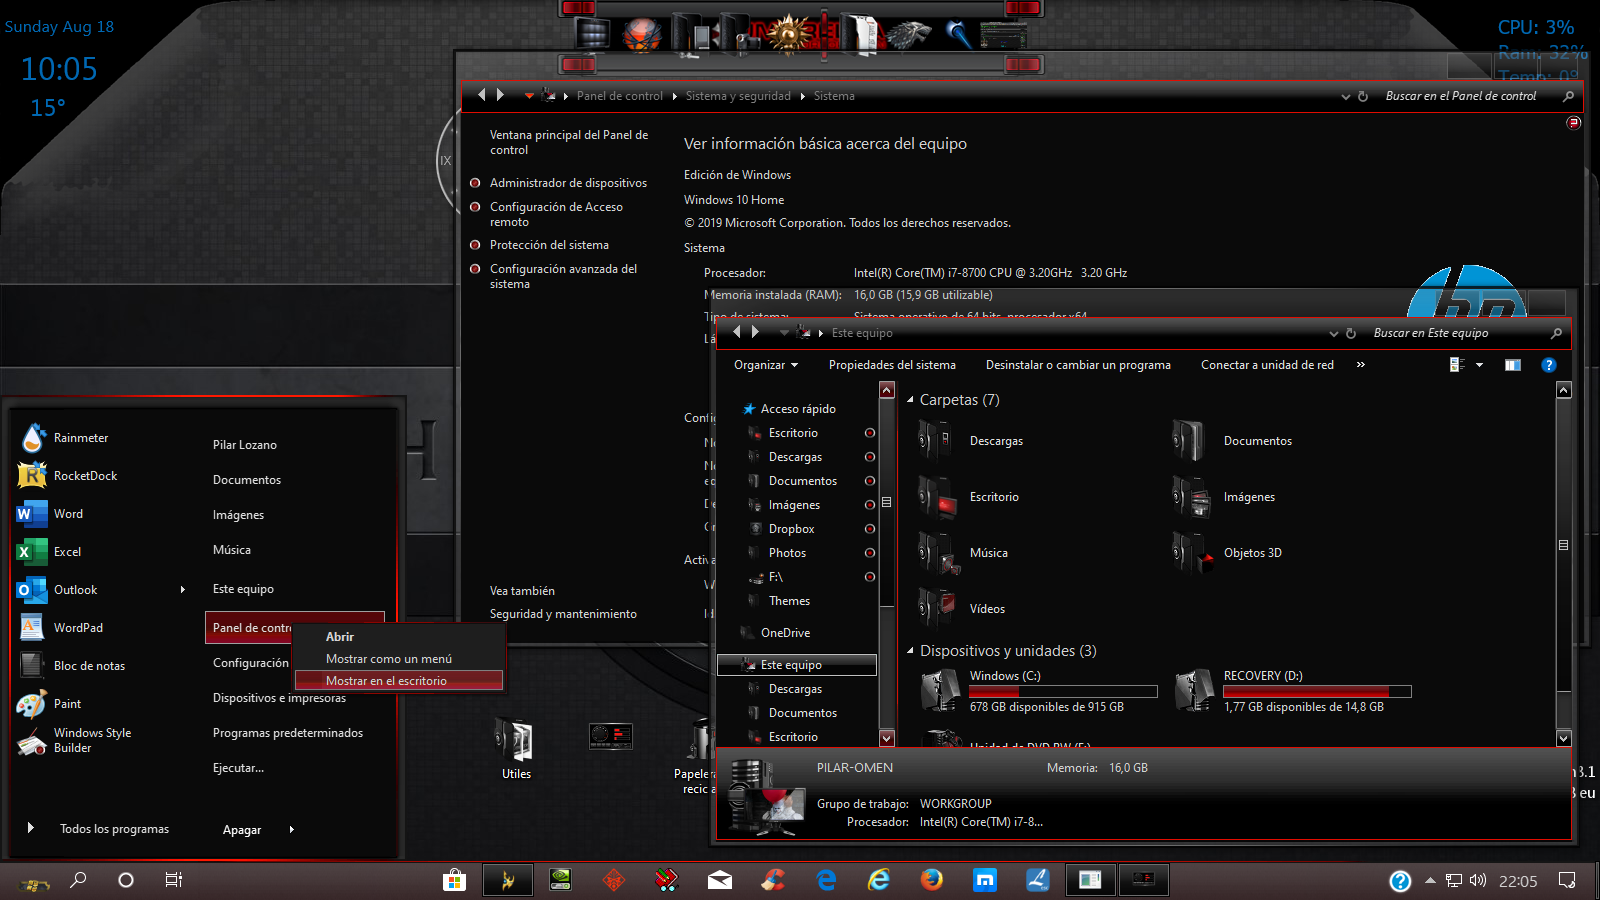Click the Help icon in Este equipo window
The width and height of the screenshot is (1600, 900).
[1549, 365]
